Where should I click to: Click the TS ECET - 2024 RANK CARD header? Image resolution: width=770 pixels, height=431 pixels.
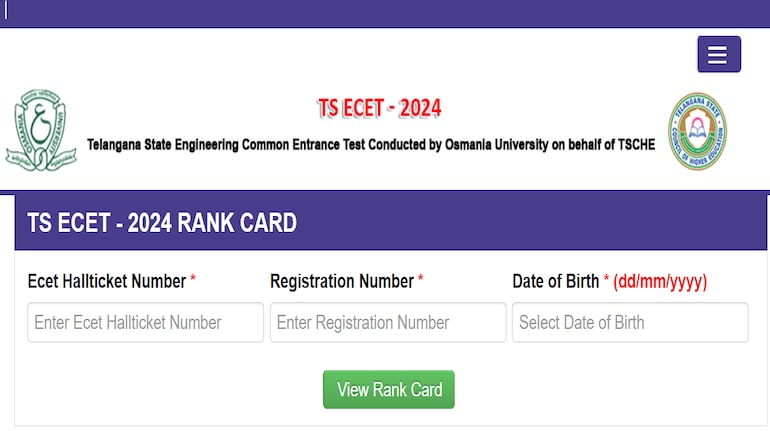pyautogui.click(x=162, y=223)
